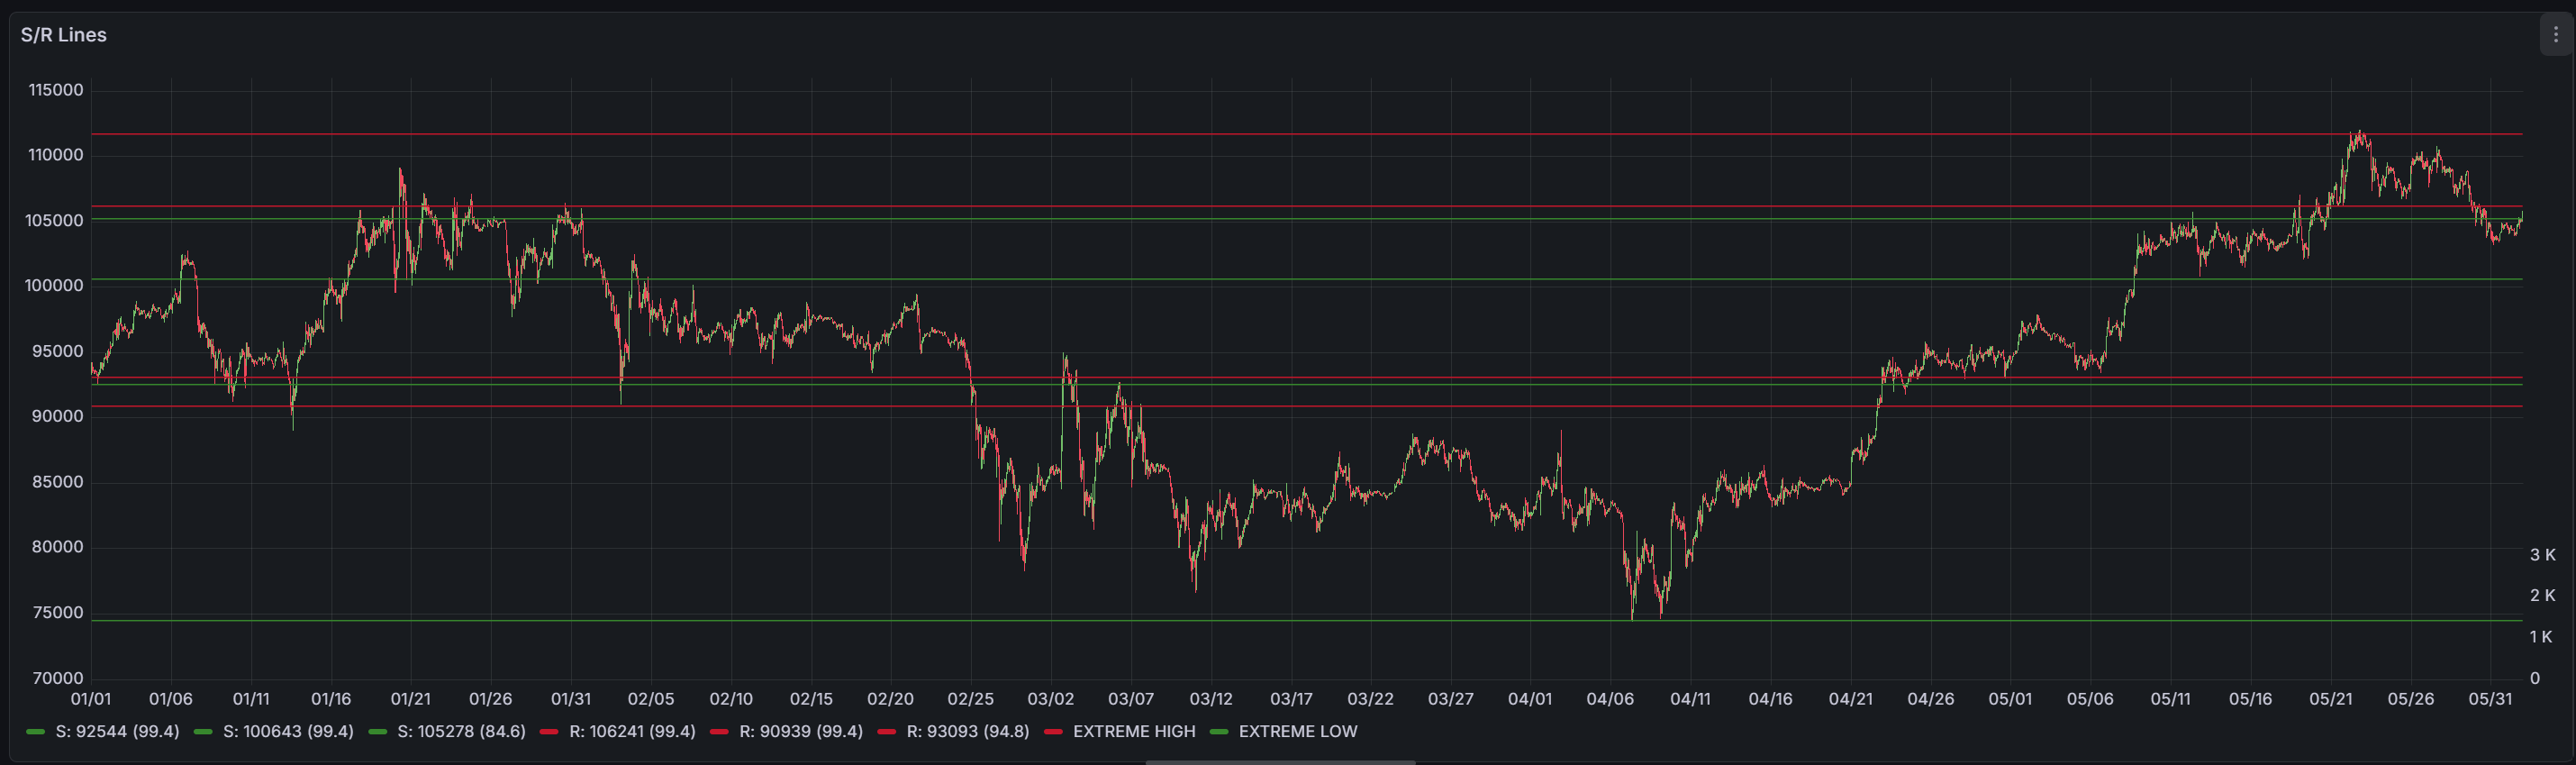Click the 05/21 date on x-axis
This screenshot has height=765, width=2576.
pyautogui.click(x=2330, y=699)
